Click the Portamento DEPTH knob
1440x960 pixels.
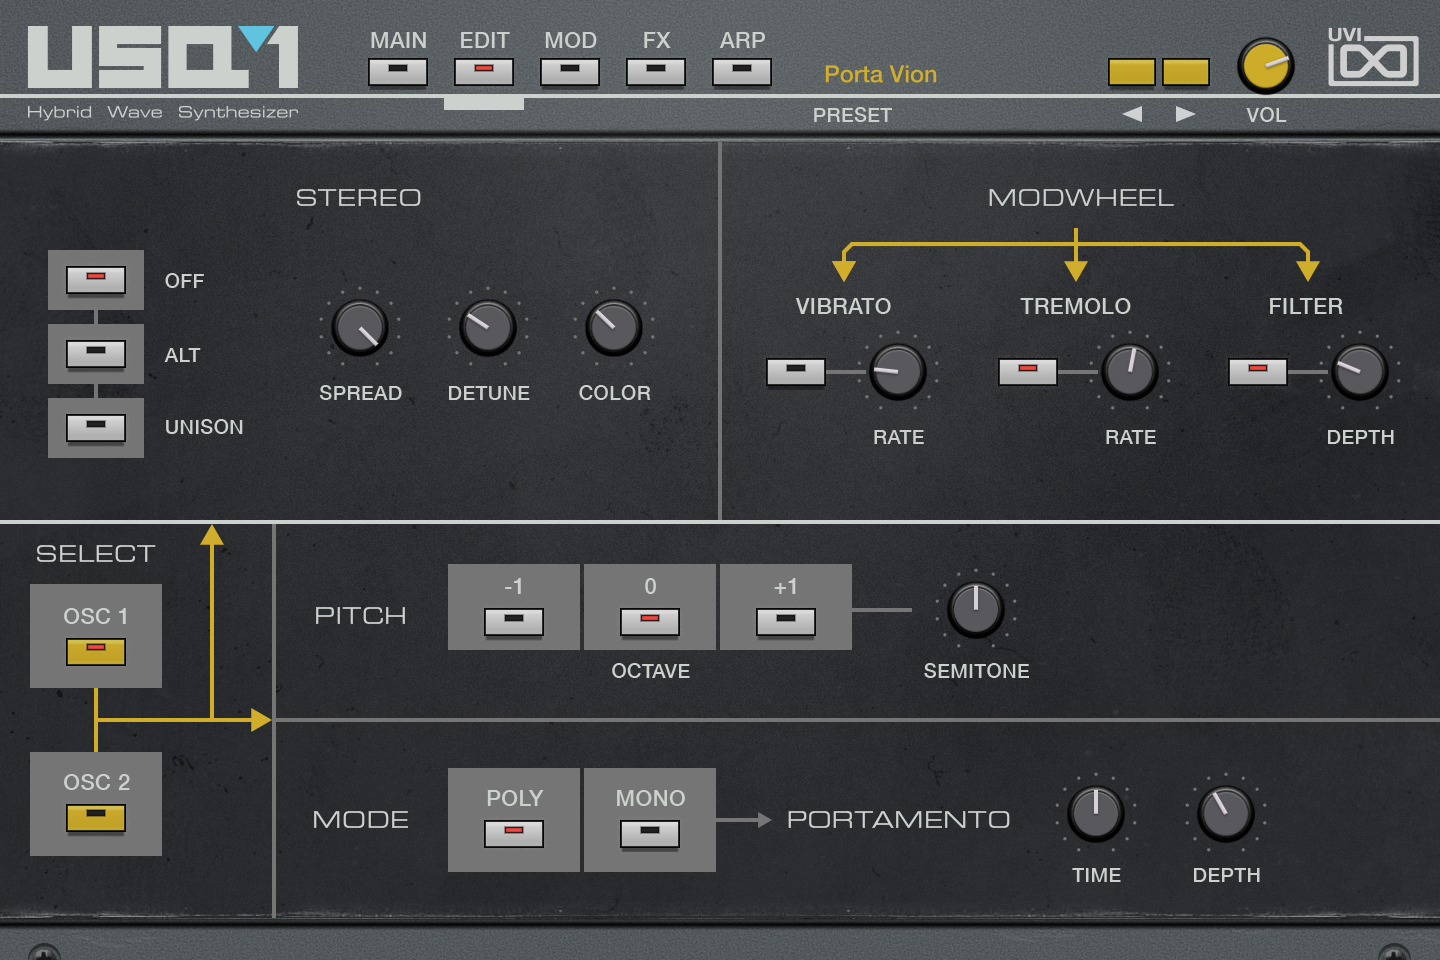(1226, 813)
